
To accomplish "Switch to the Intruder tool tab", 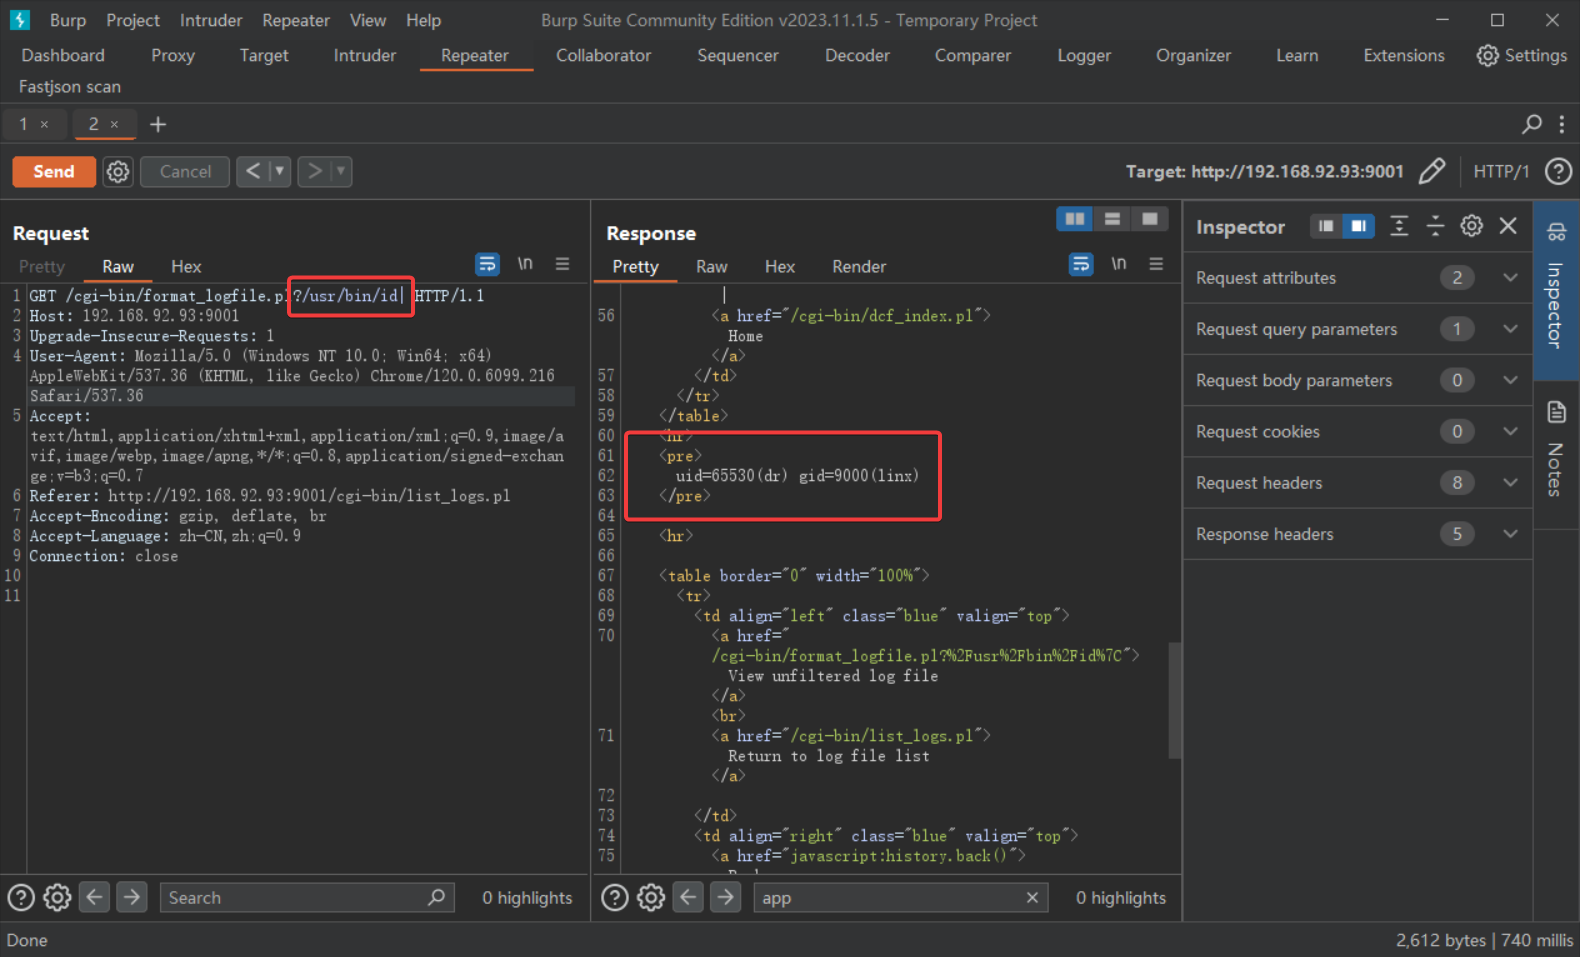I will coord(365,56).
